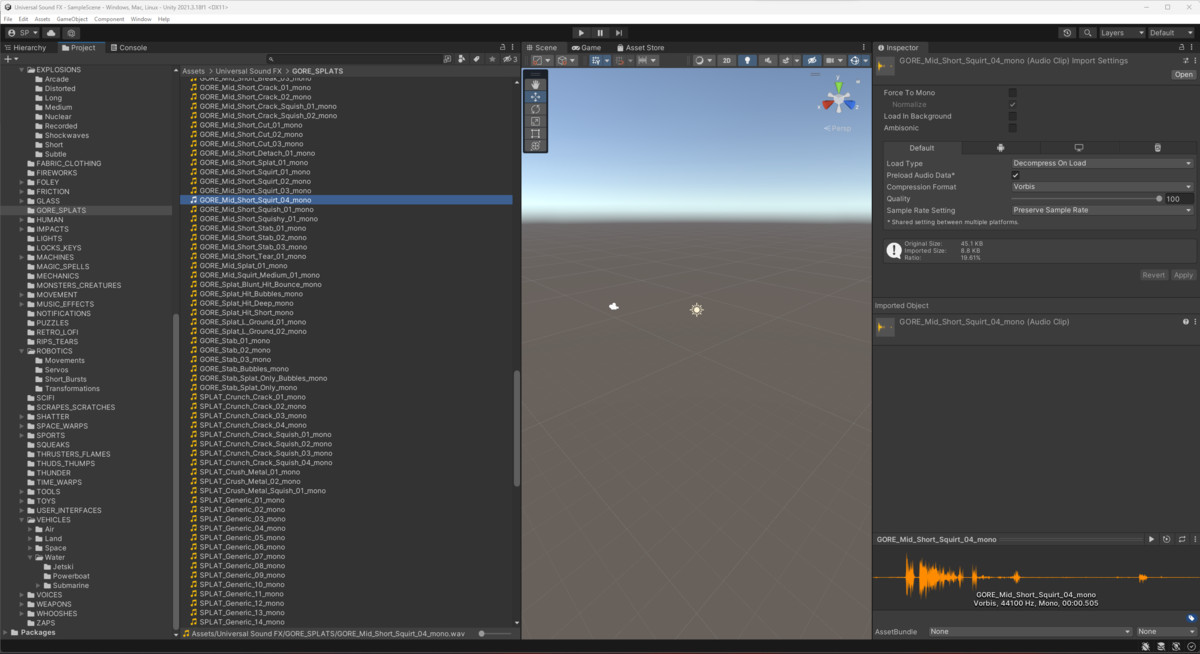Open the Load Type dropdown
The width and height of the screenshot is (1200, 654).
pos(1102,163)
